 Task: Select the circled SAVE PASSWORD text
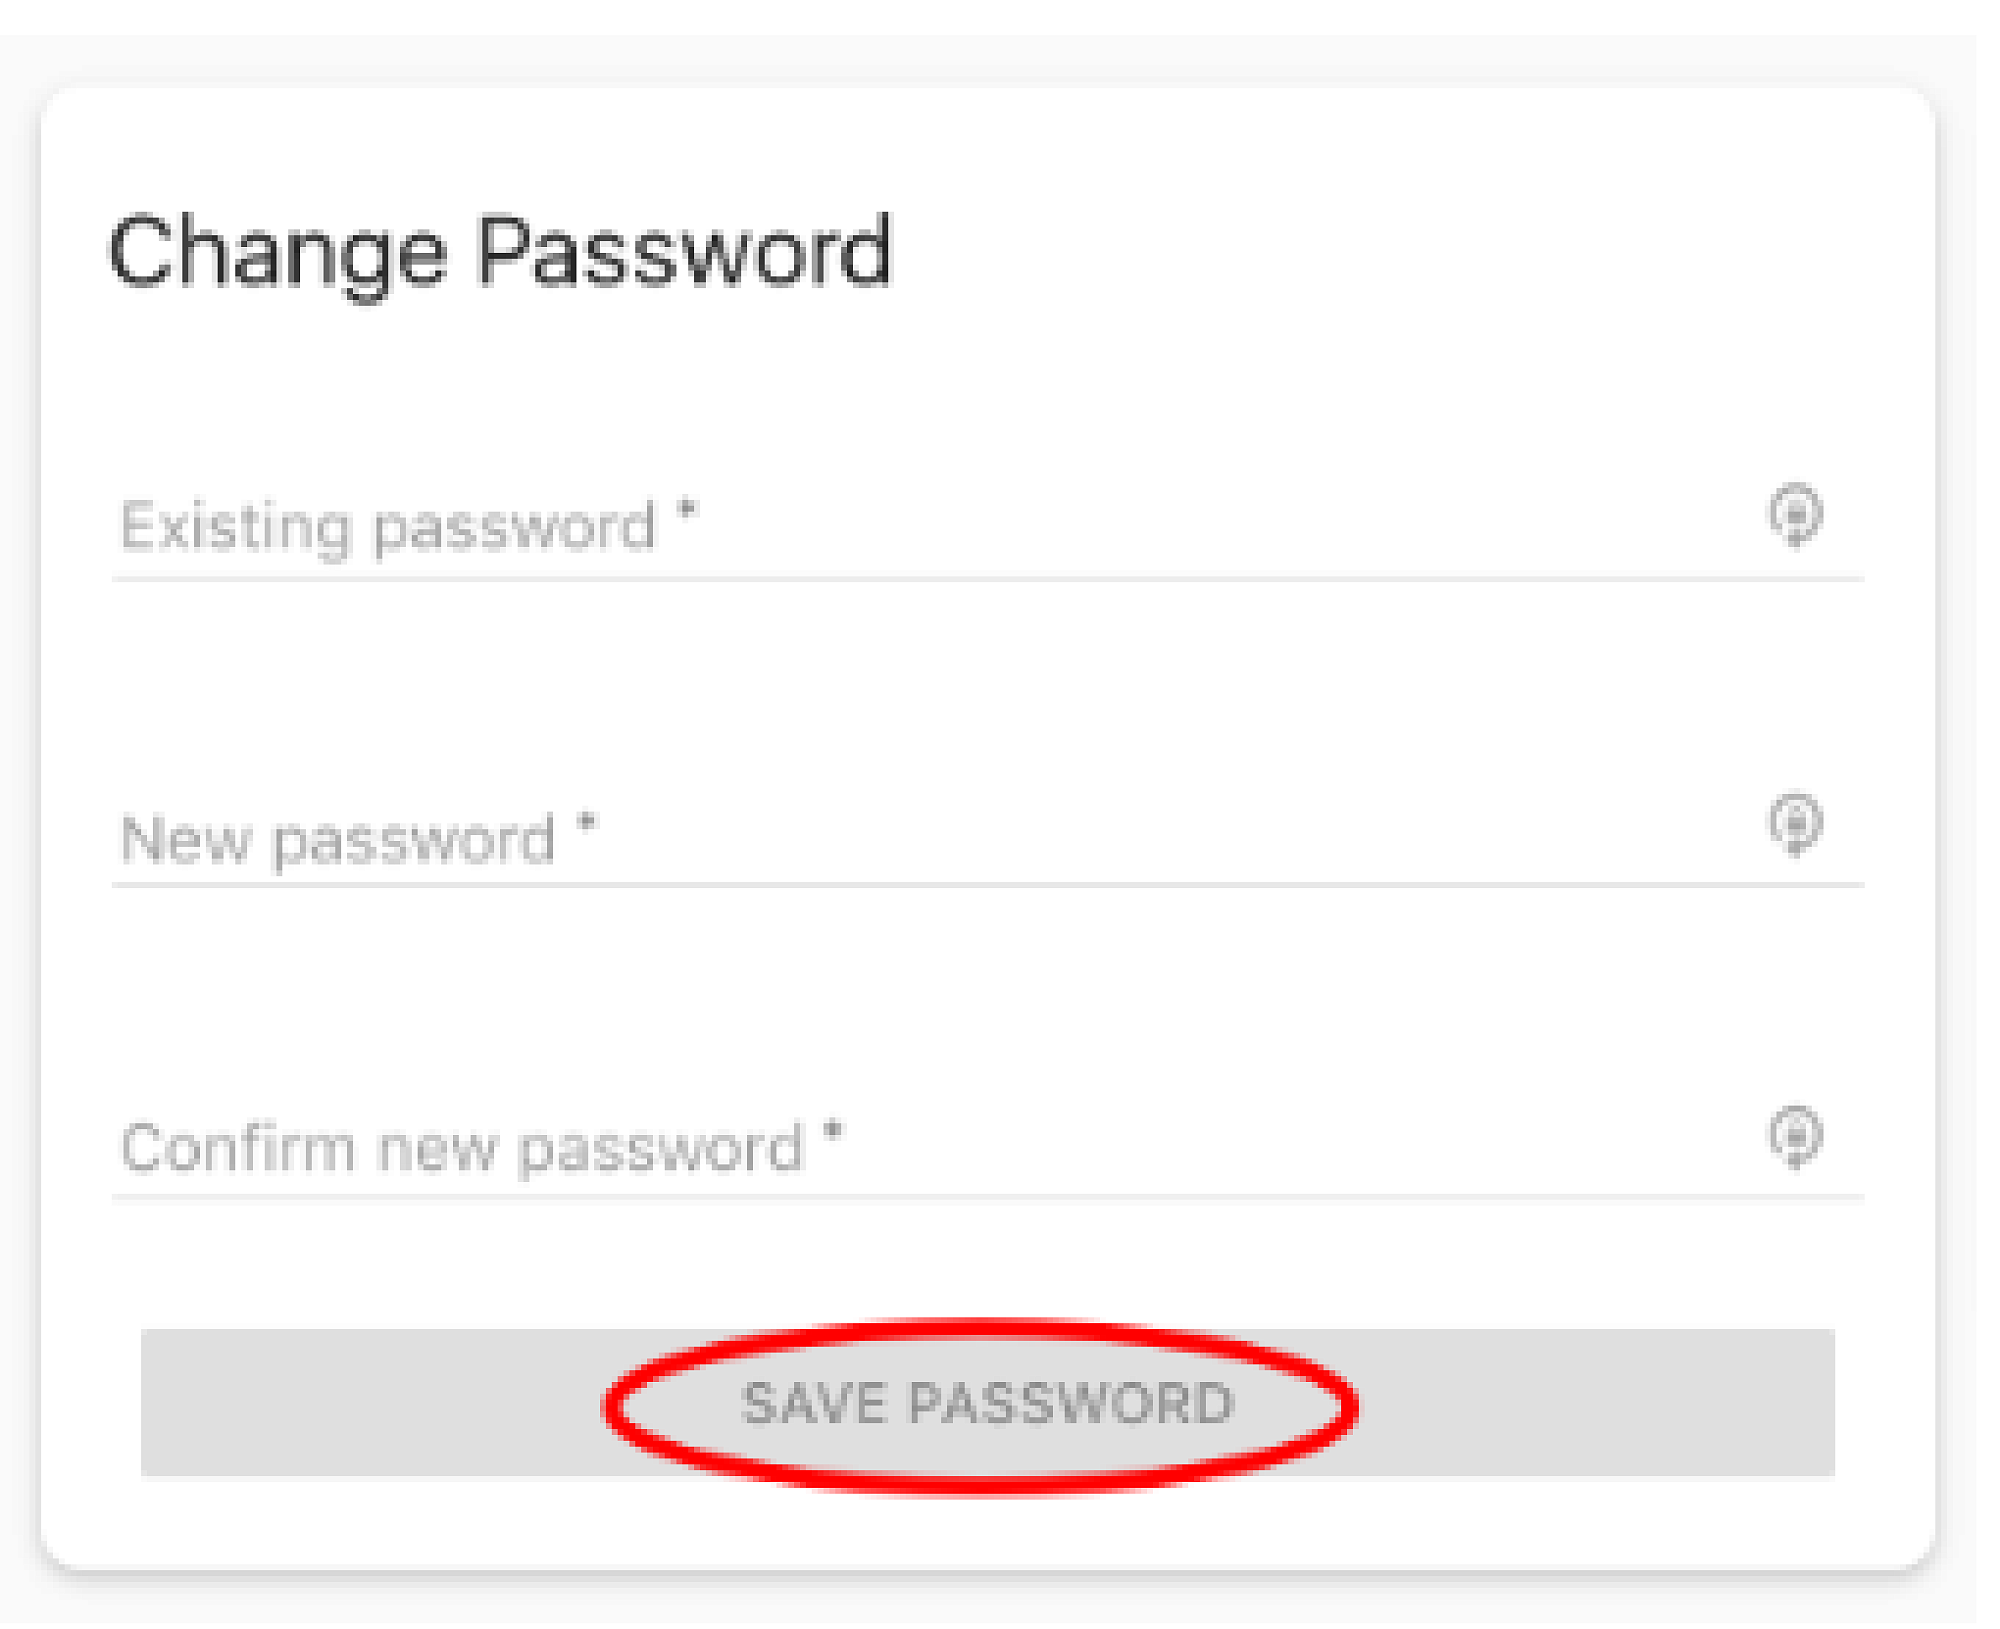tap(987, 1402)
